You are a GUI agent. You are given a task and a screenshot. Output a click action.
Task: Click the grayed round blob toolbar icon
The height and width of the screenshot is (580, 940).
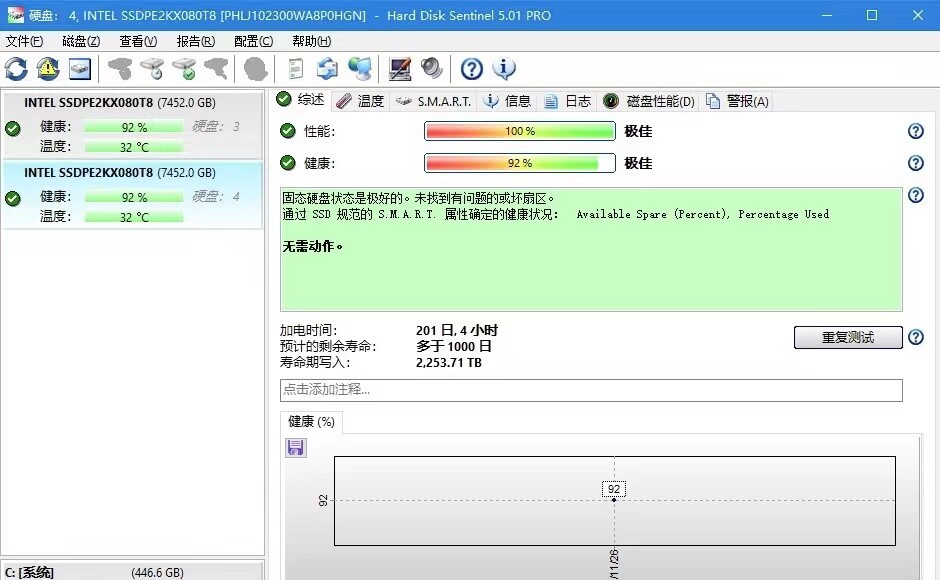[x=255, y=69]
